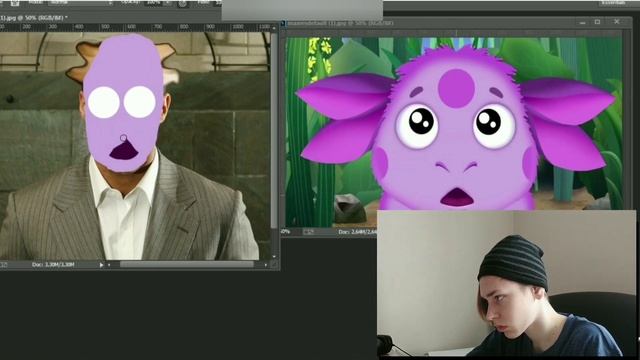The image size is (640, 360).
Task: Click the purple painted mouth shape on canvas
Action: [124, 150]
